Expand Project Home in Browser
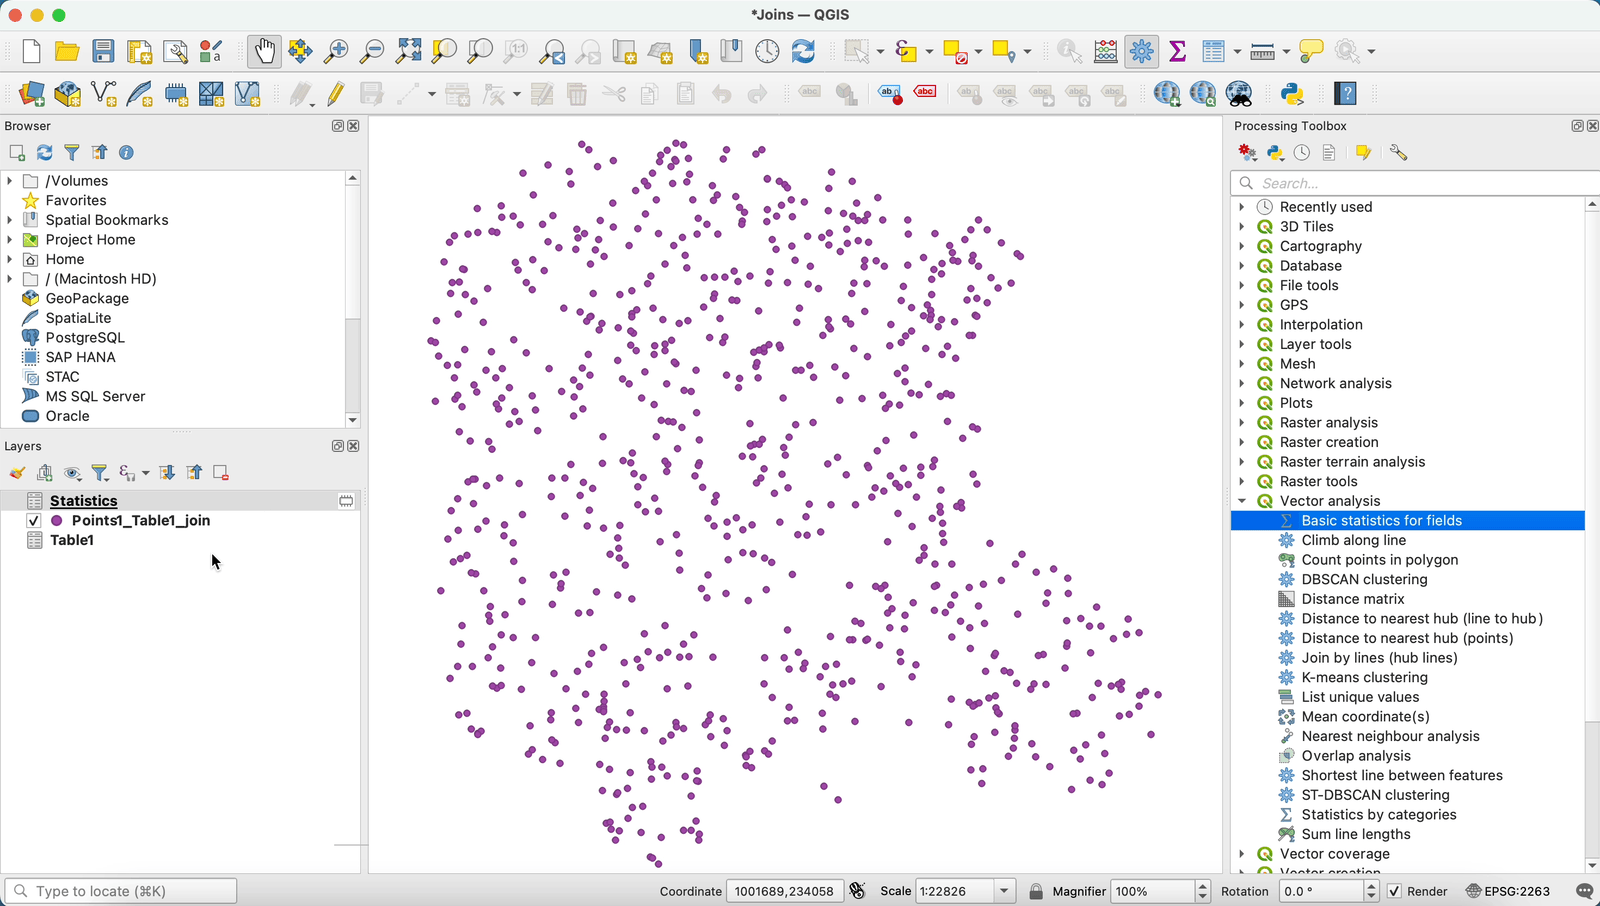The height and width of the screenshot is (906, 1600). [x=10, y=240]
